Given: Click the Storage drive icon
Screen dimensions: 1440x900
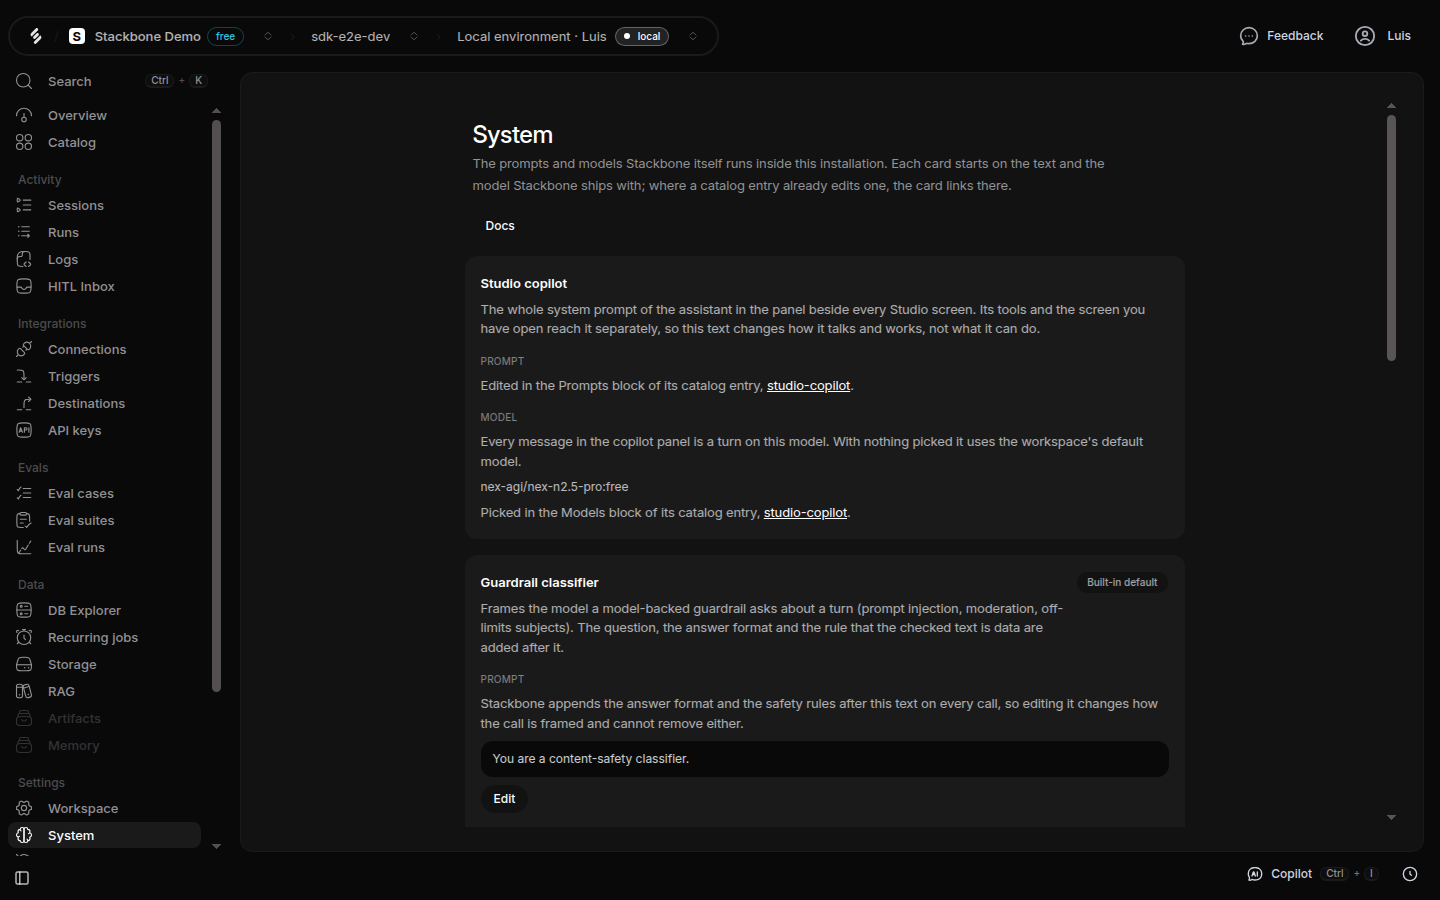Looking at the screenshot, I should point(24,664).
